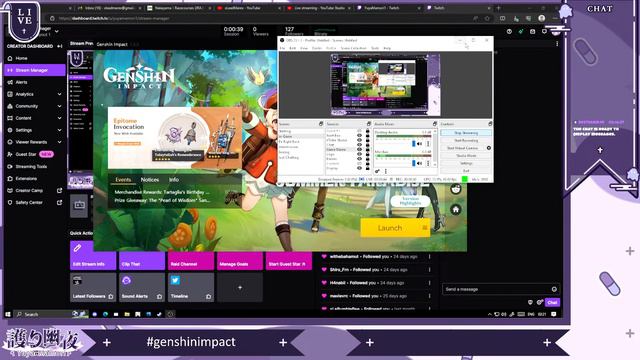Open the File menu in OBS

pyautogui.click(x=282, y=48)
